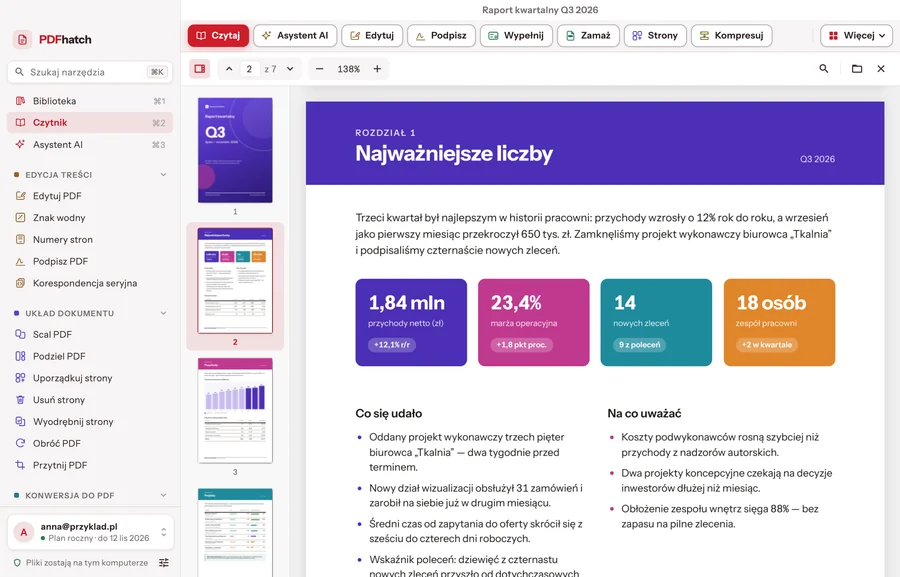Collapse the Konwersja do PDF section
Viewport: 900px width, 577px height.
tap(163, 495)
